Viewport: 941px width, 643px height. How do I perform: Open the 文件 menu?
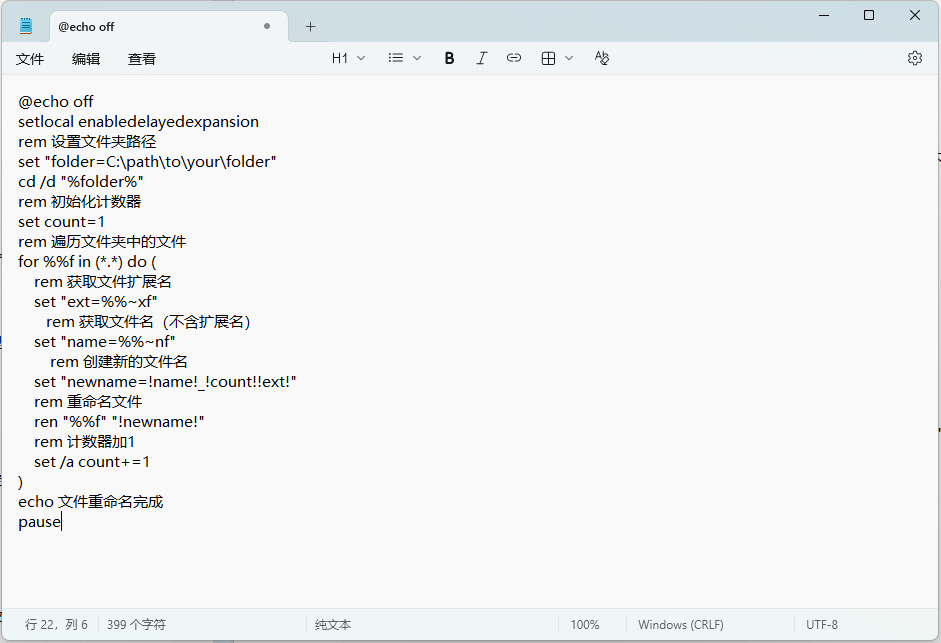click(x=30, y=59)
